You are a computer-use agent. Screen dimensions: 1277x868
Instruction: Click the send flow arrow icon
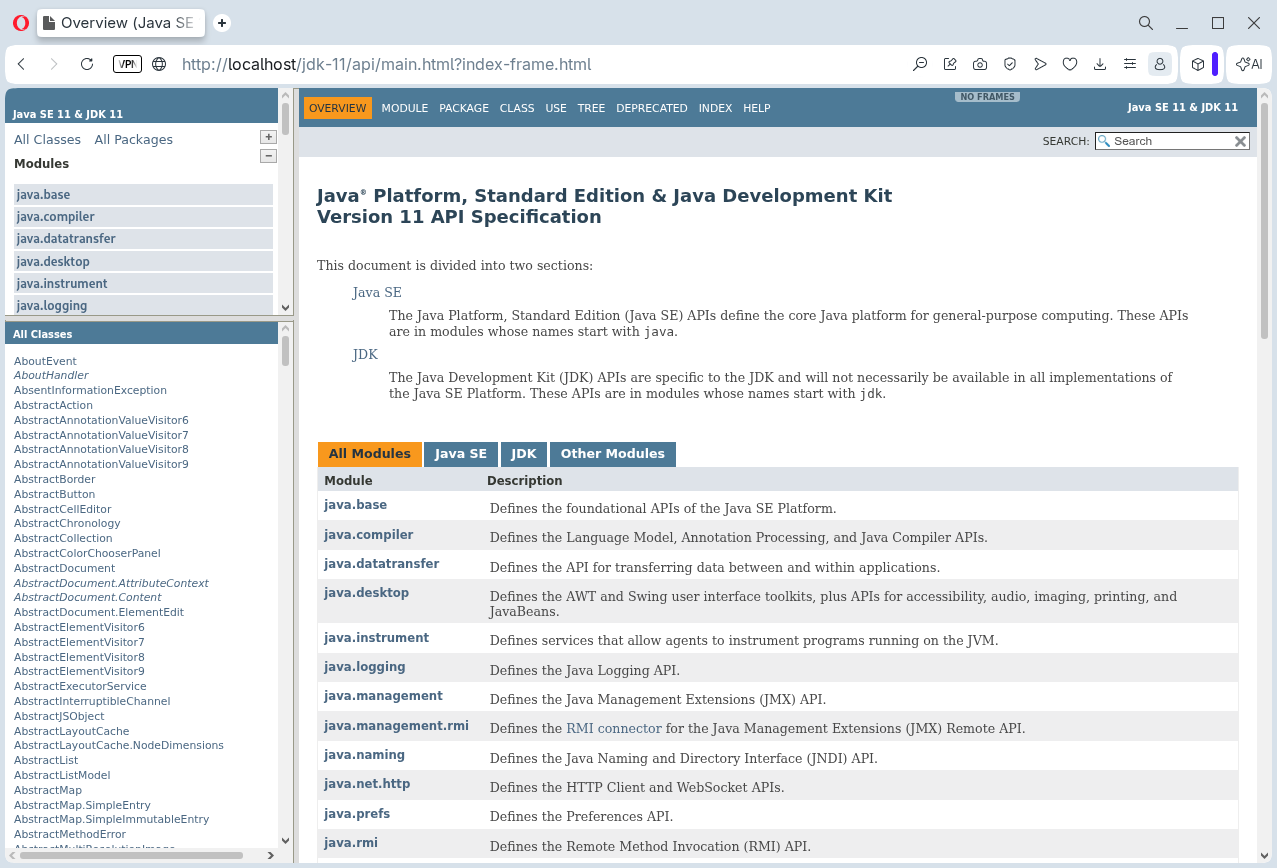pyautogui.click(x=1040, y=64)
